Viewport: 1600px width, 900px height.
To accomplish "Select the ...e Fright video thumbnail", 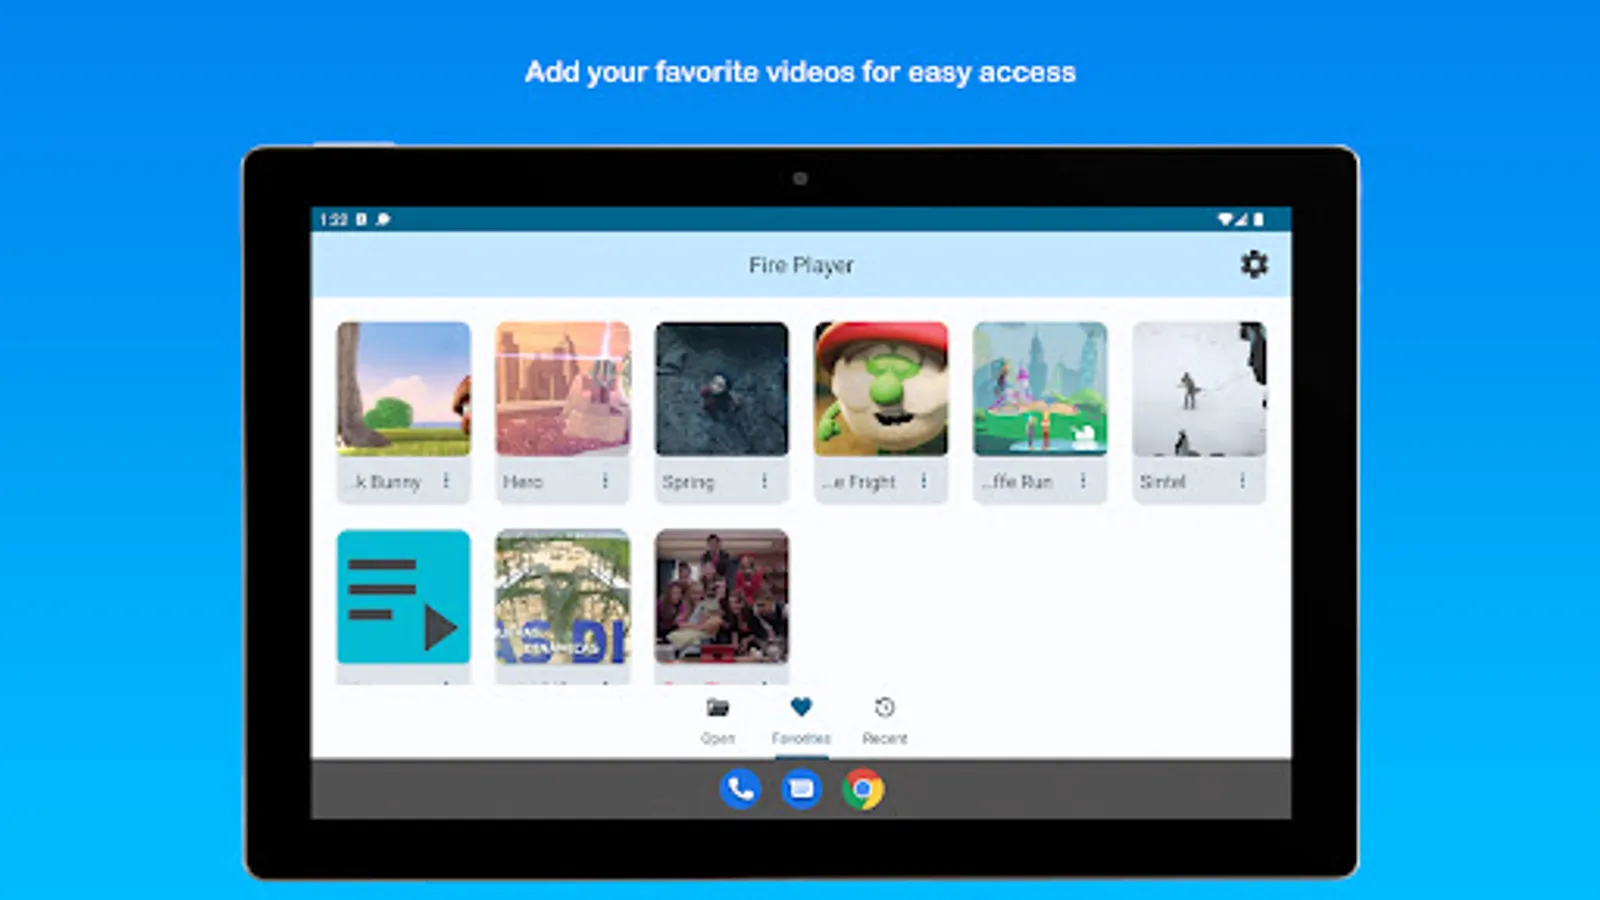I will pyautogui.click(x=881, y=390).
